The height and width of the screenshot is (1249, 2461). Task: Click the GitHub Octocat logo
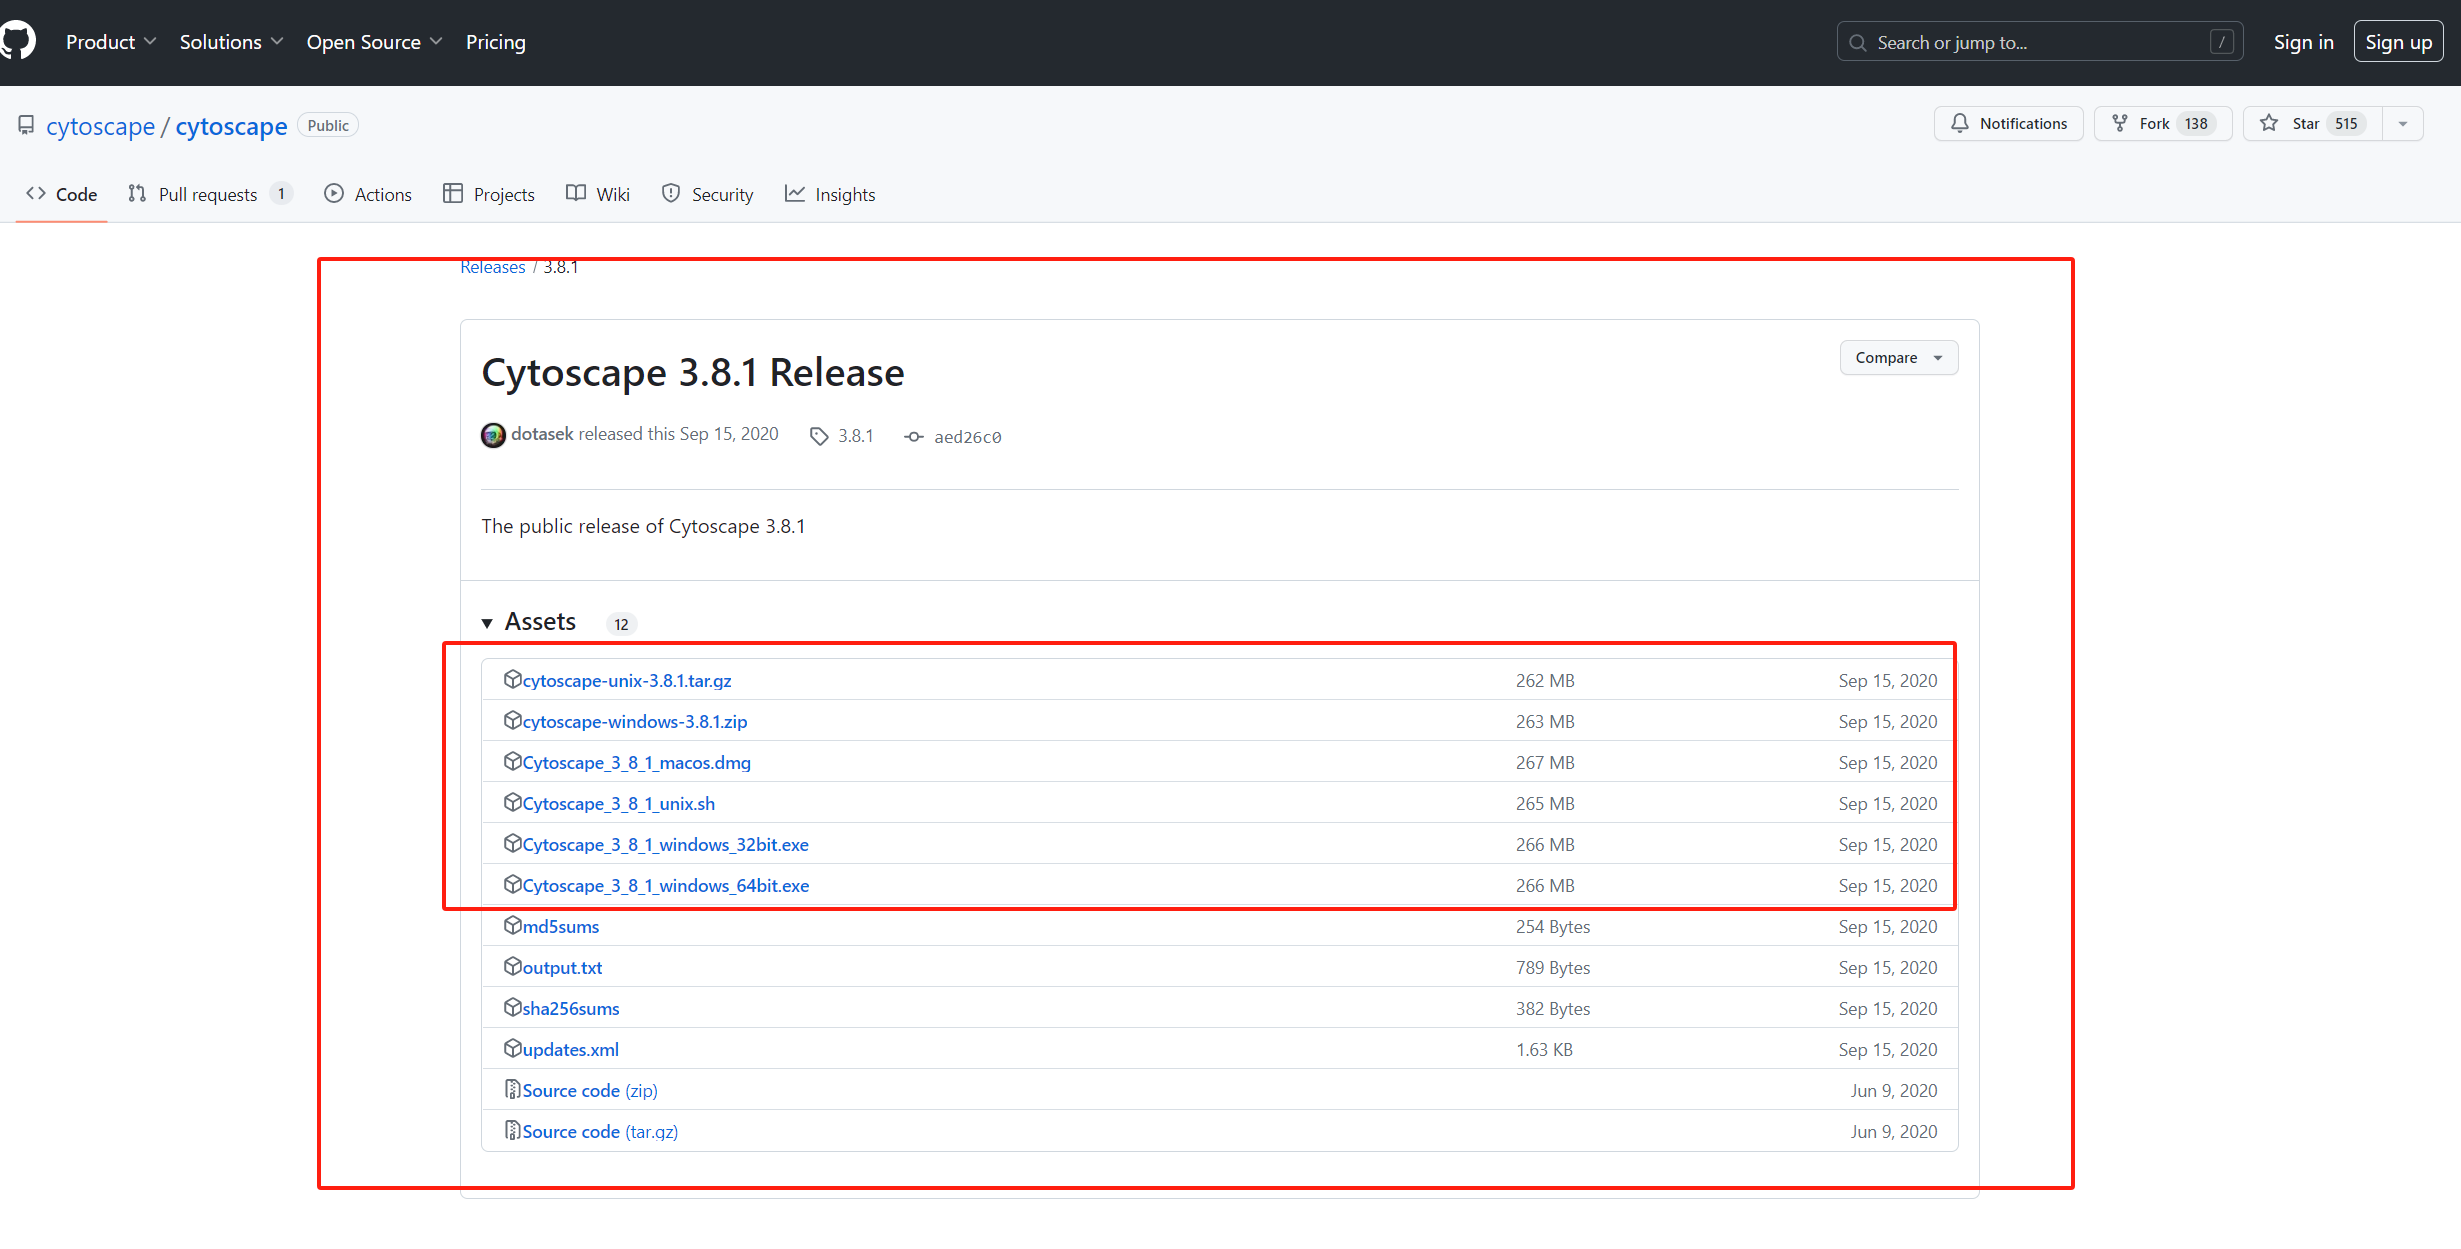[x=18, y=42]
